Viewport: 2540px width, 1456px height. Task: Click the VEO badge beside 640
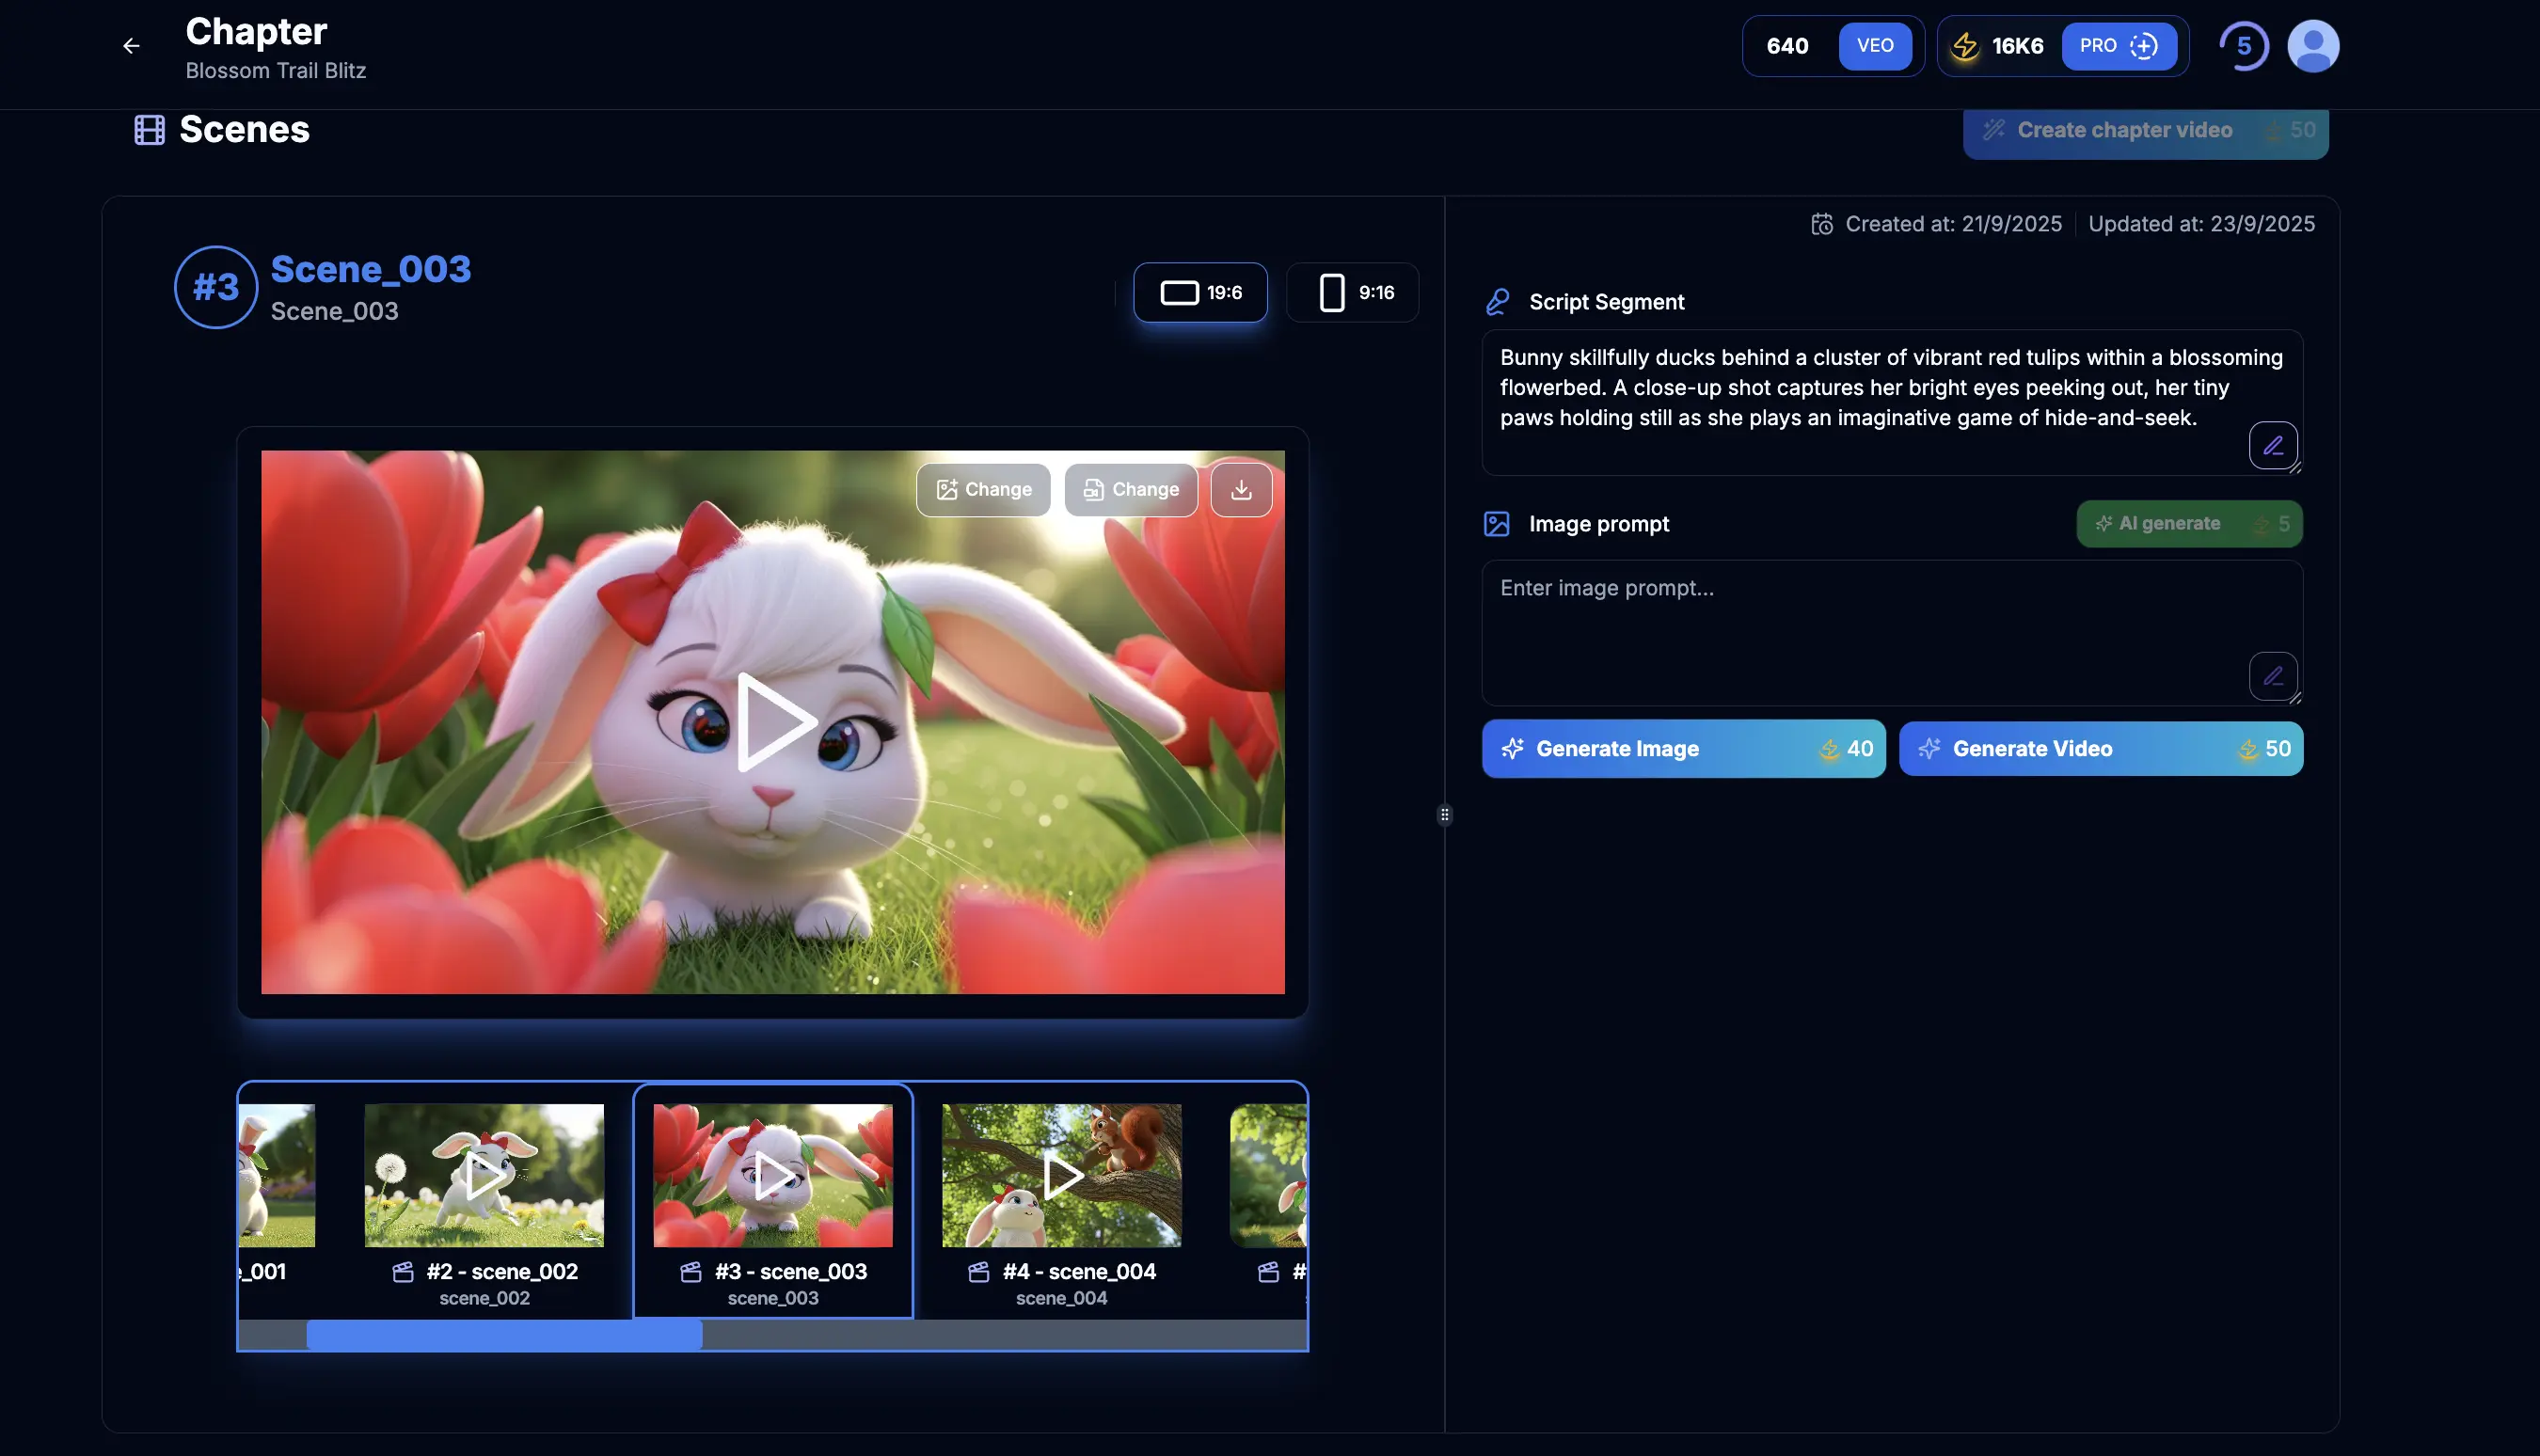click(1874, 46)
